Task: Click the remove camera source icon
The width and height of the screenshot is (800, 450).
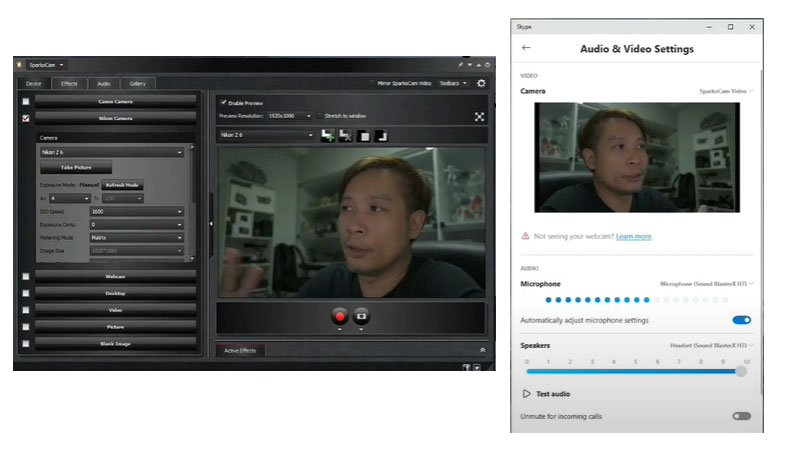Action: coord(345,135)
